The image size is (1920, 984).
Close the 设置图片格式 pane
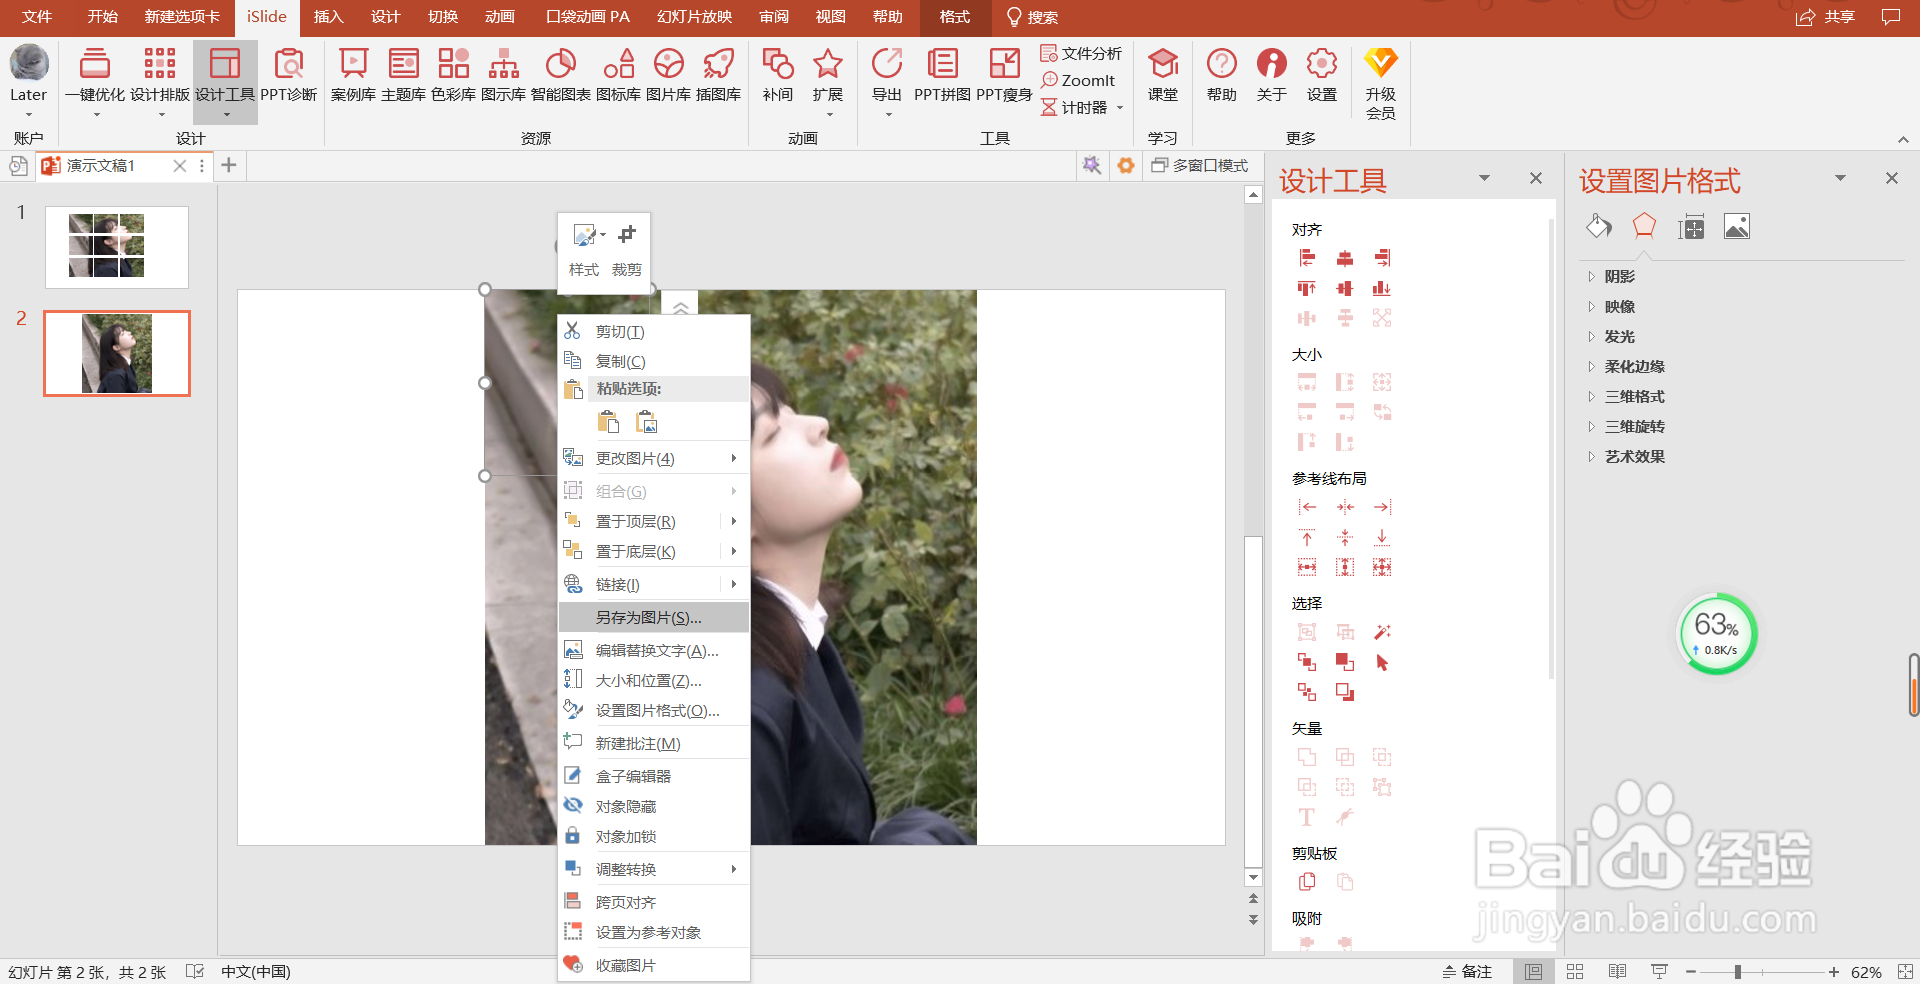1891,178
